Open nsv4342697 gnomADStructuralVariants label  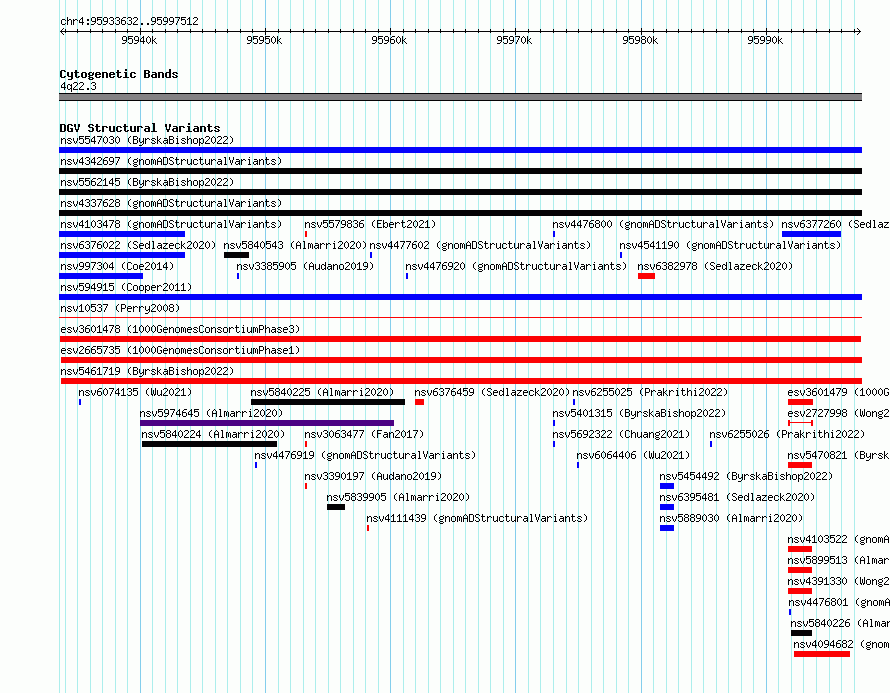click(171, 161)
